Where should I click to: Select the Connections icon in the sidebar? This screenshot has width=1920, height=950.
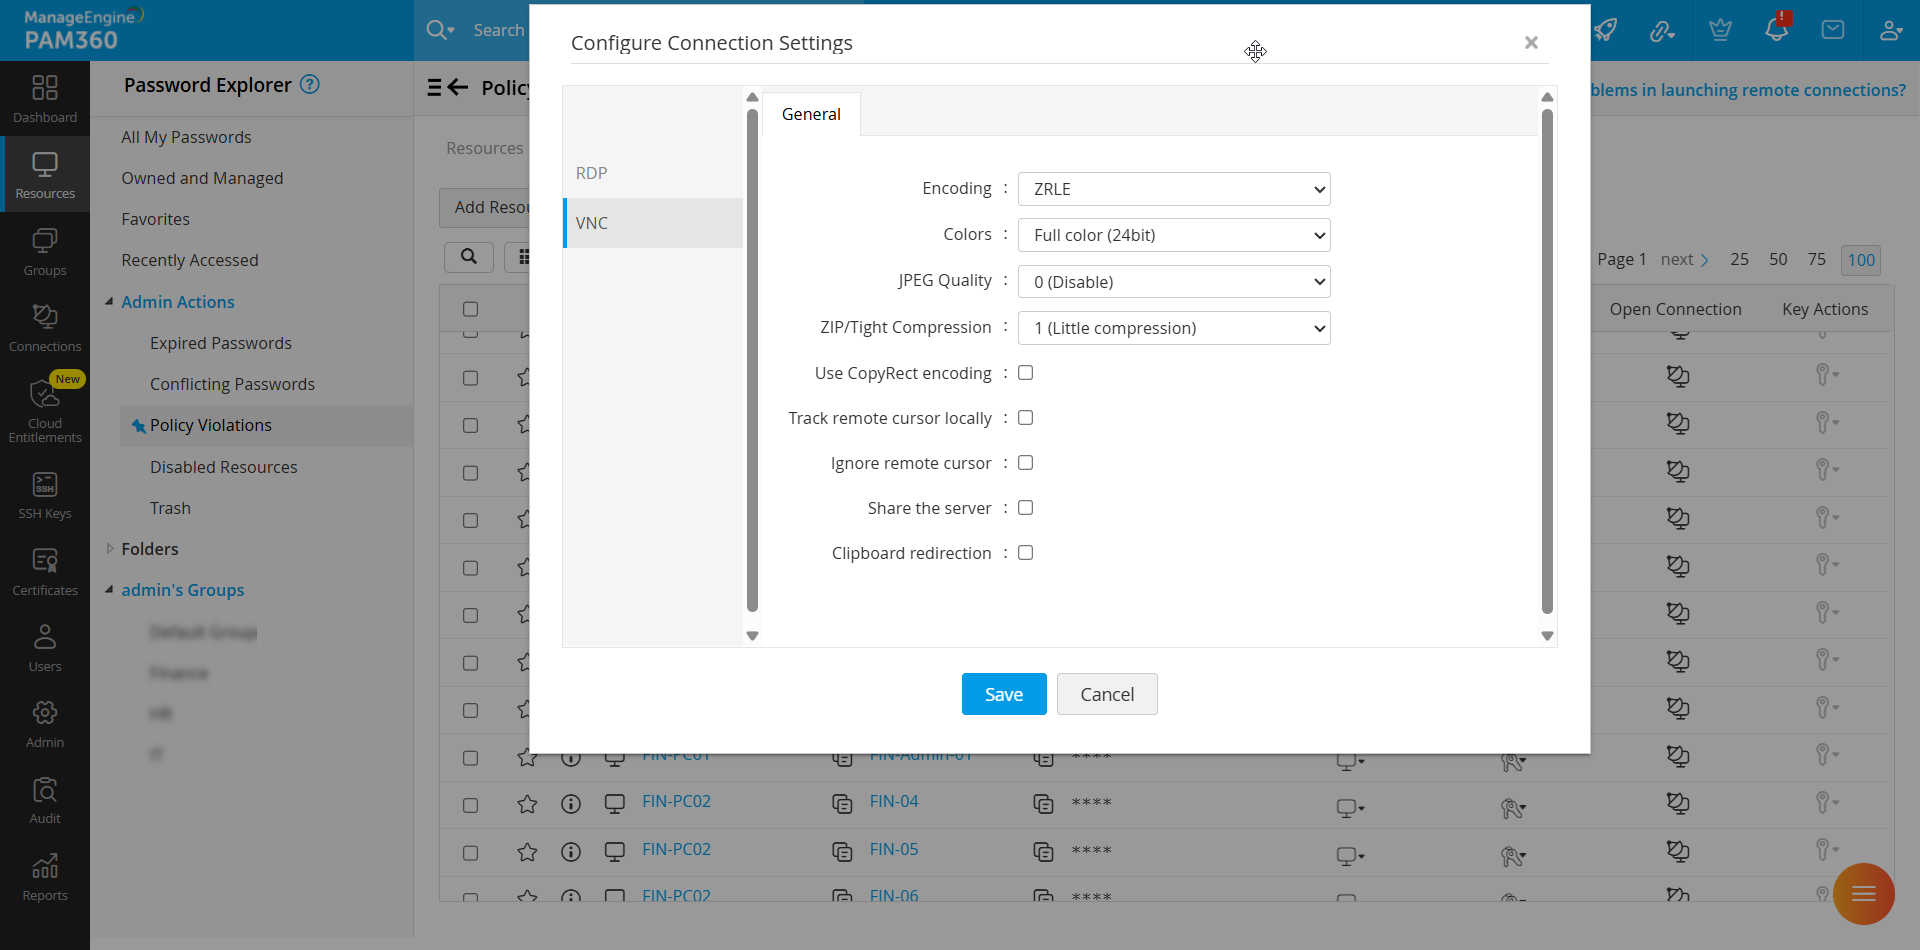click(44, 325)
